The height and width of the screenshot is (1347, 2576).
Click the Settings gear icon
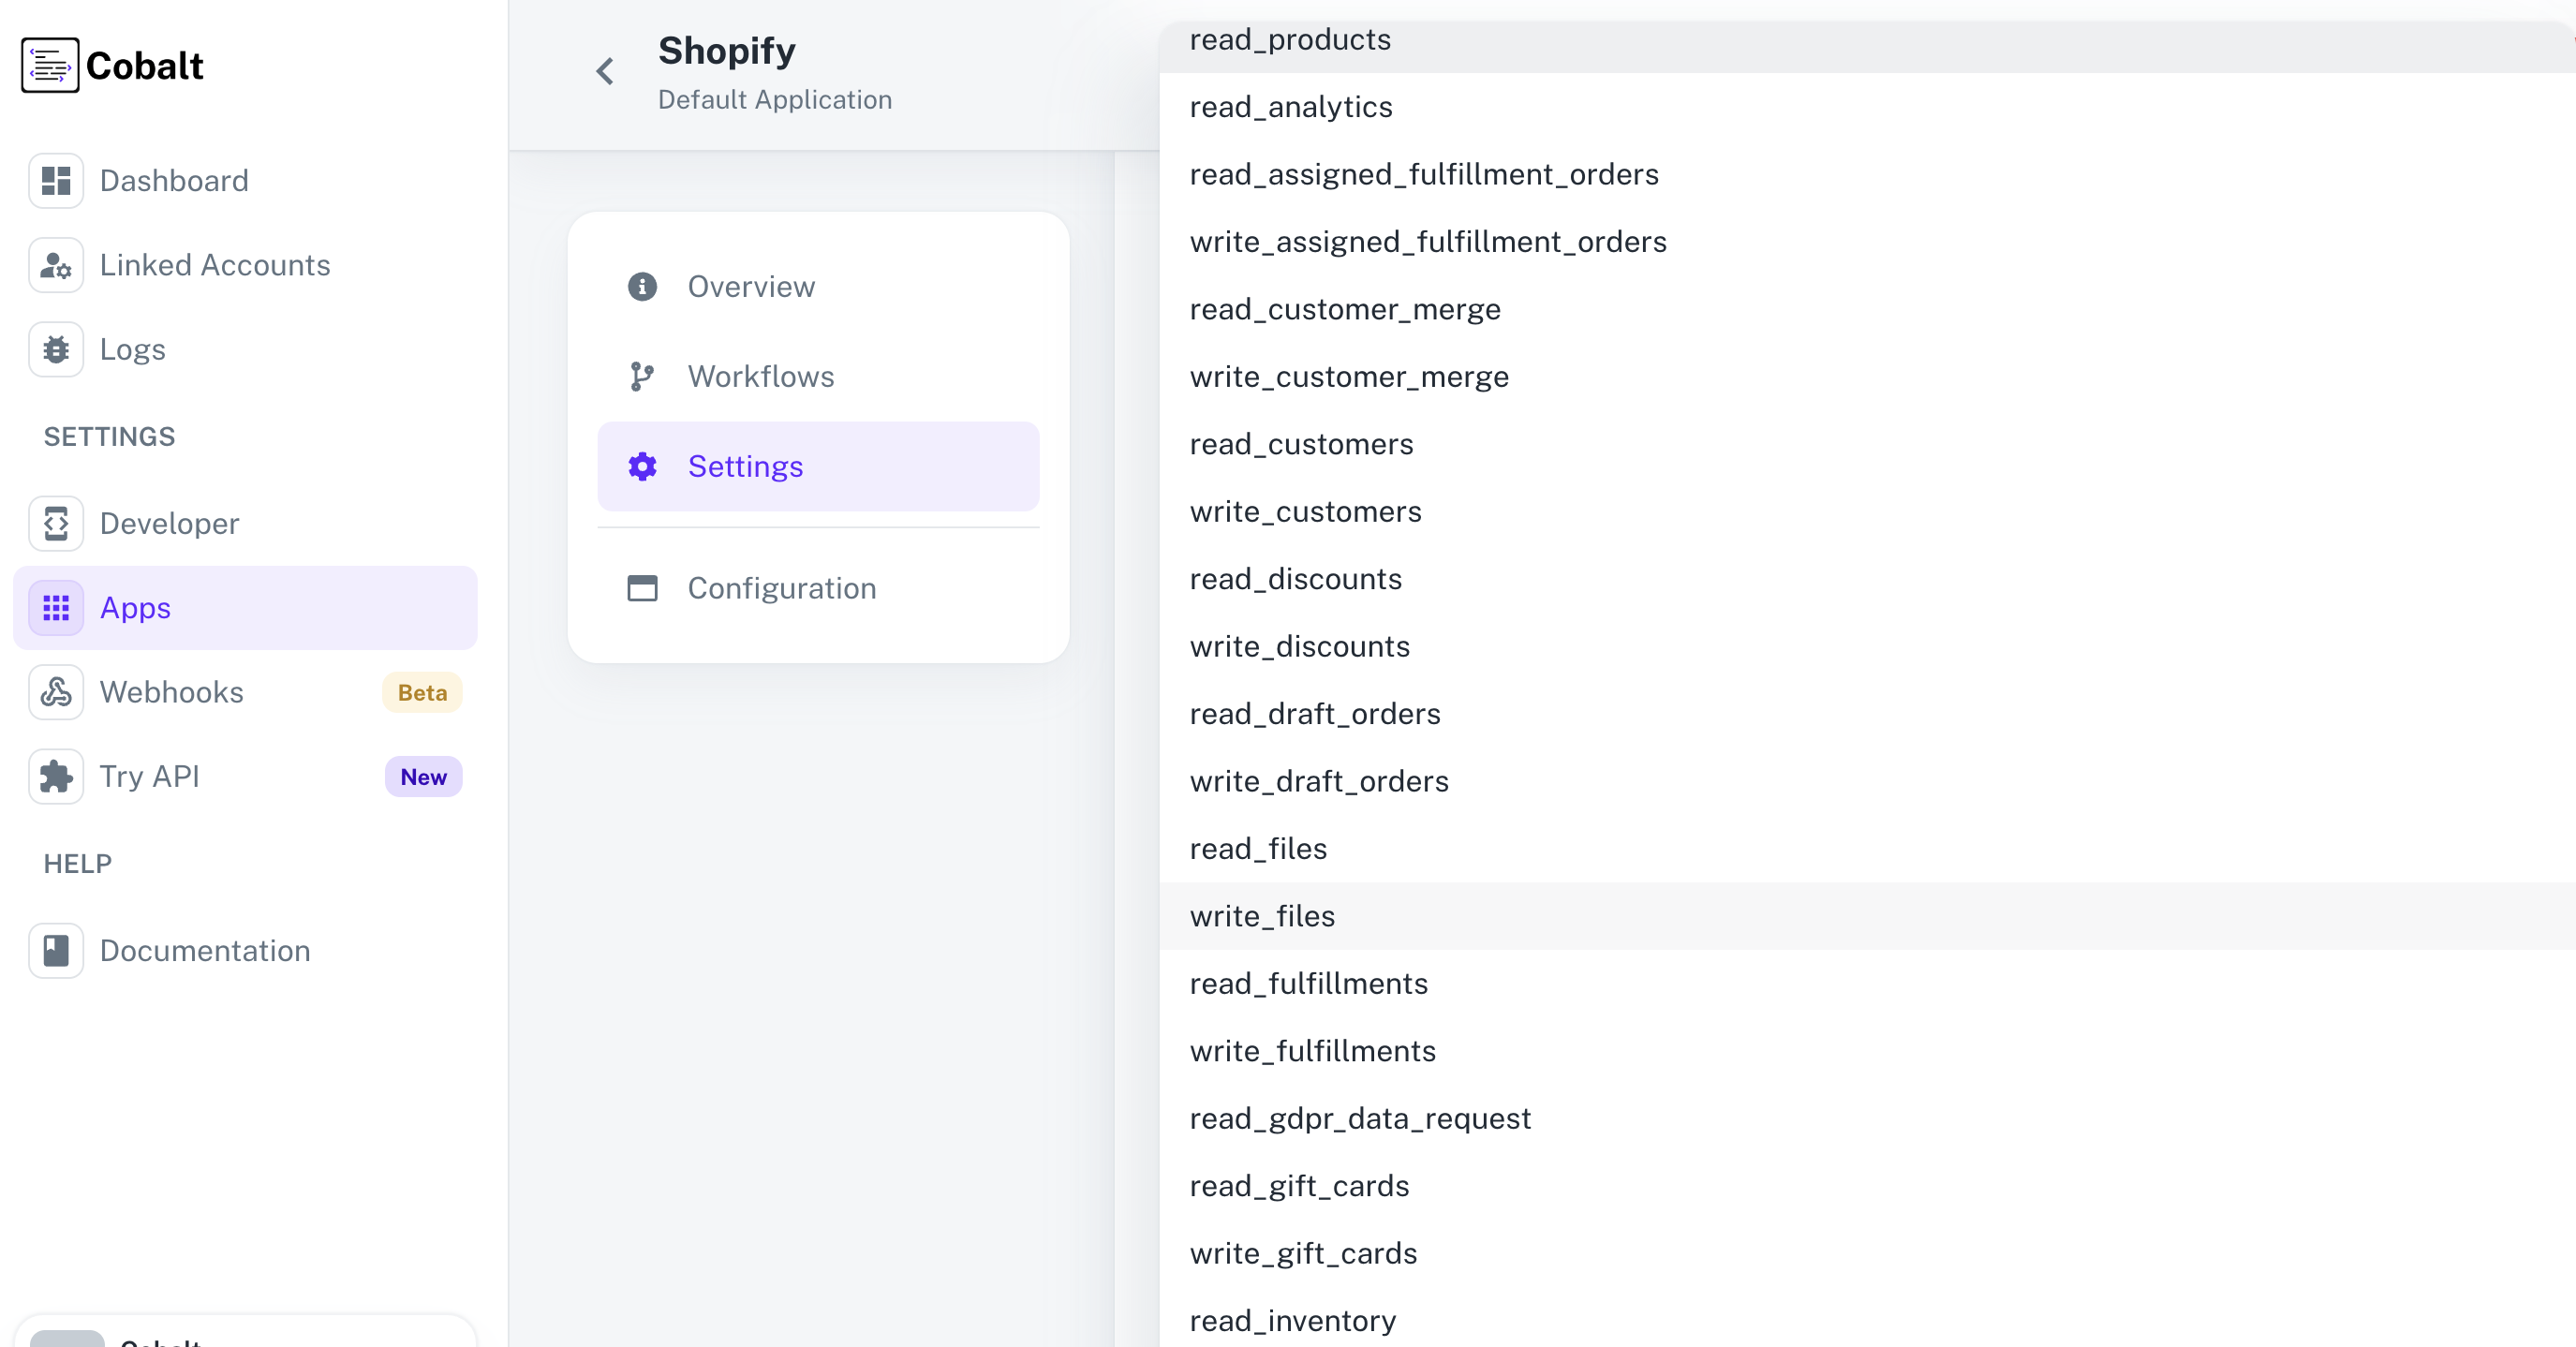pyautogui.click(x=641, y=466)
